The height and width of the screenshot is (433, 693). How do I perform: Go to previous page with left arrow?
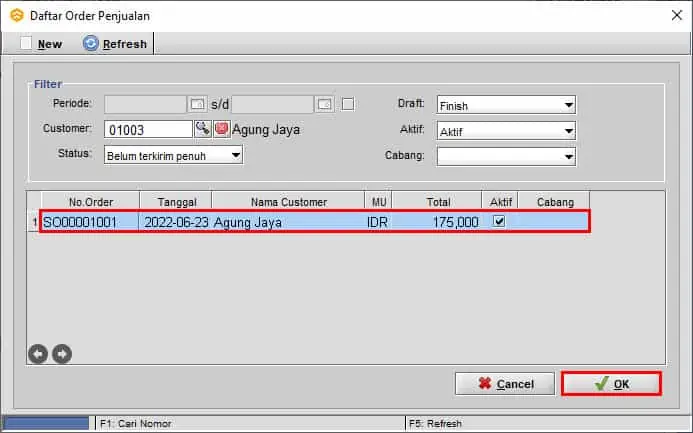point(38,354)
